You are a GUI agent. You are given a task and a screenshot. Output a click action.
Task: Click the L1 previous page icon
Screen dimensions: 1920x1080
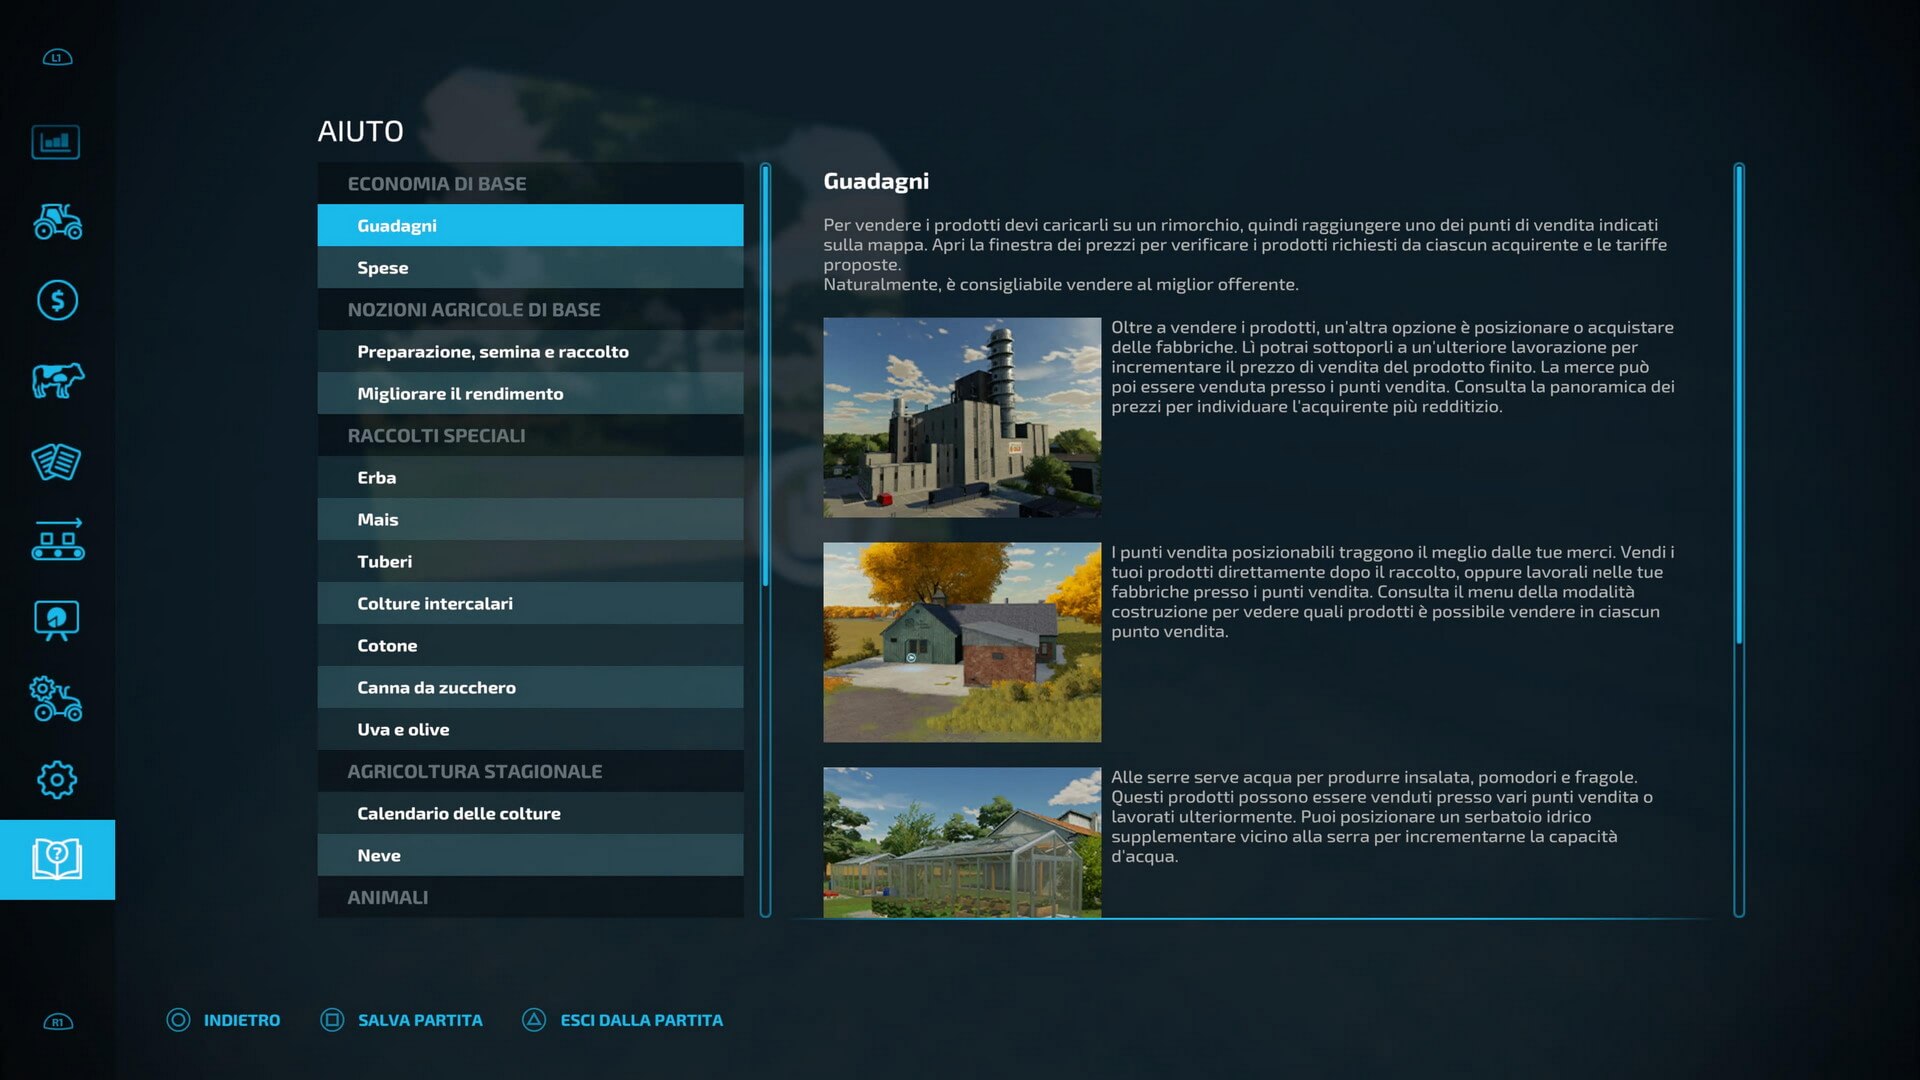point(57,58)
